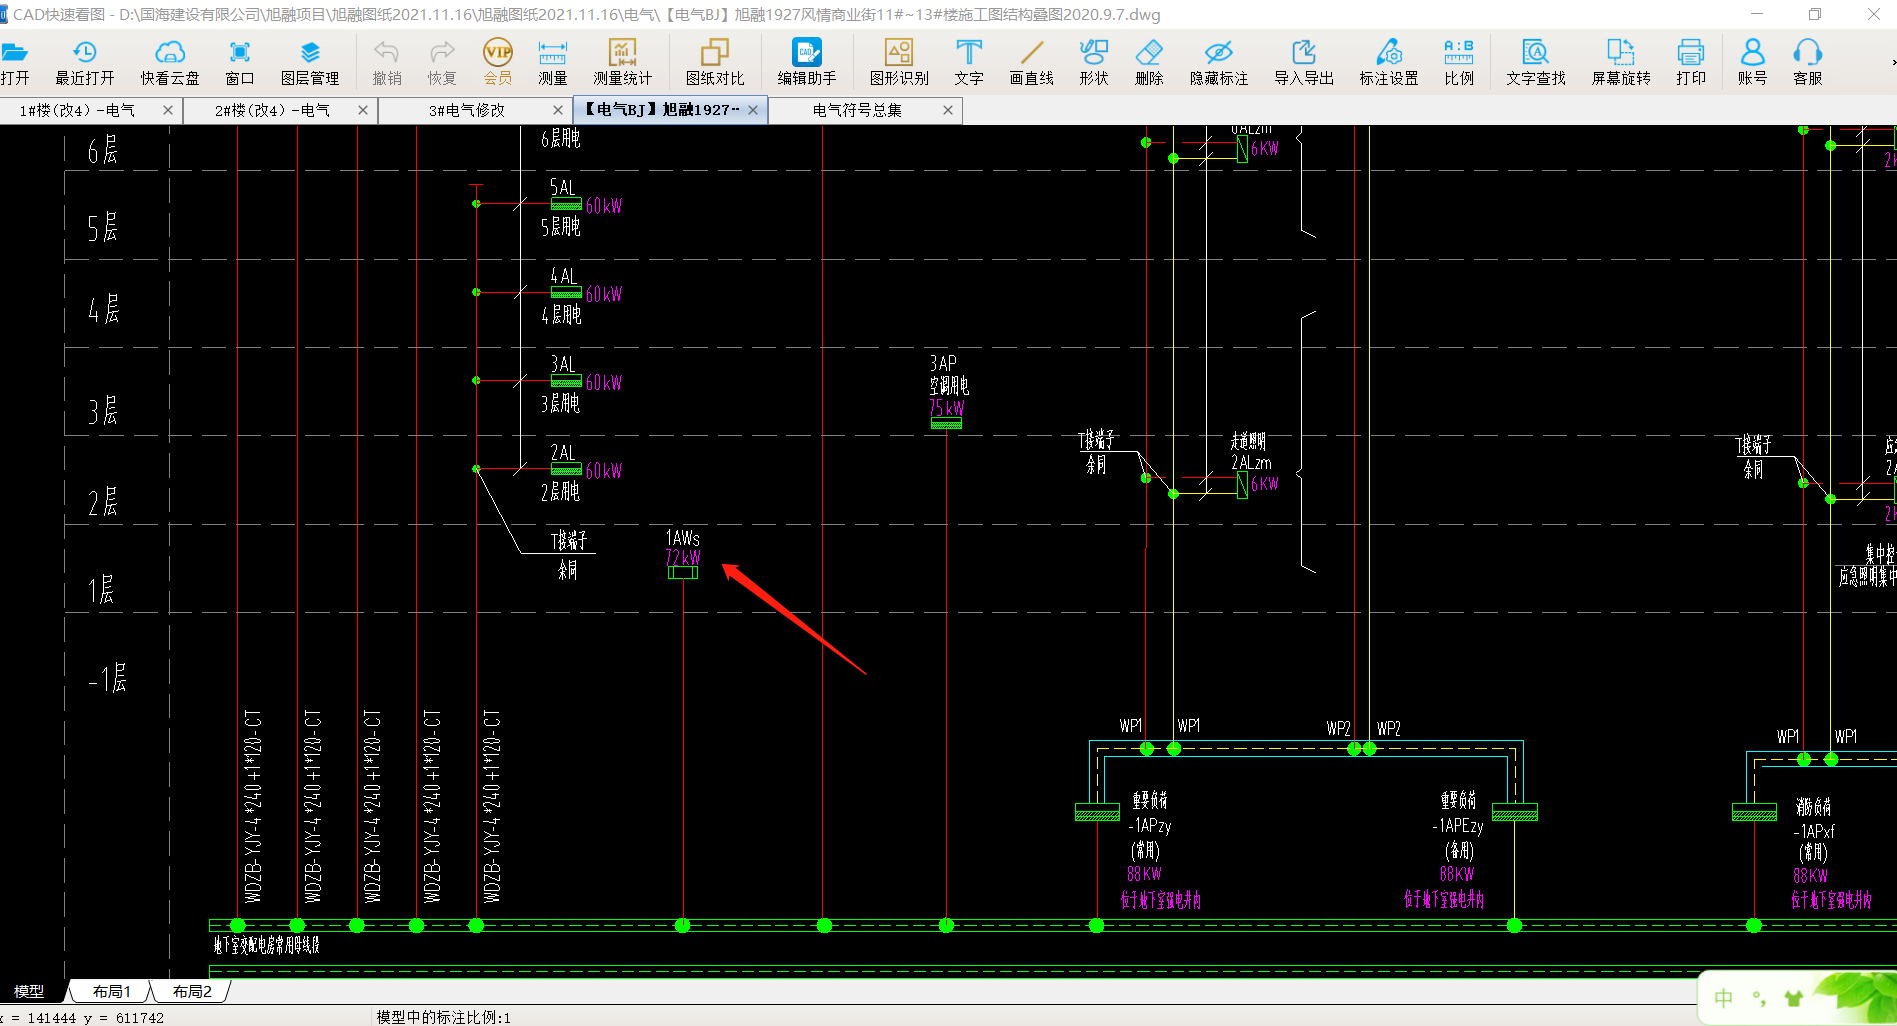Contact 客服 customer service
The width and height of the screenshot is (1897, 1026).
(x=1807, y=63)
